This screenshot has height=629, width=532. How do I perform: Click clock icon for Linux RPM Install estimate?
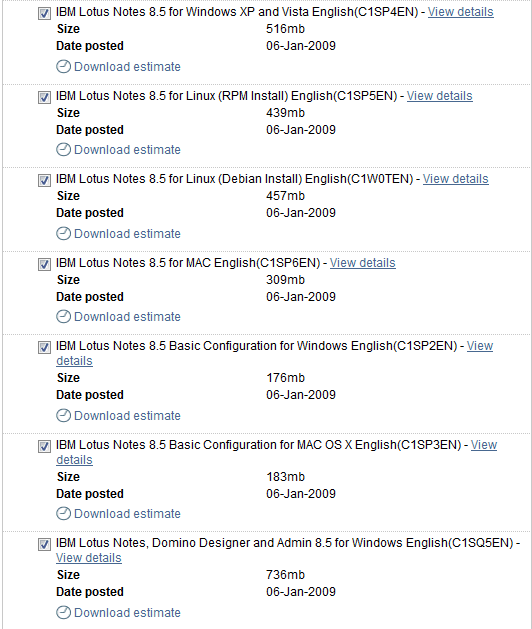tap(63, 150)
